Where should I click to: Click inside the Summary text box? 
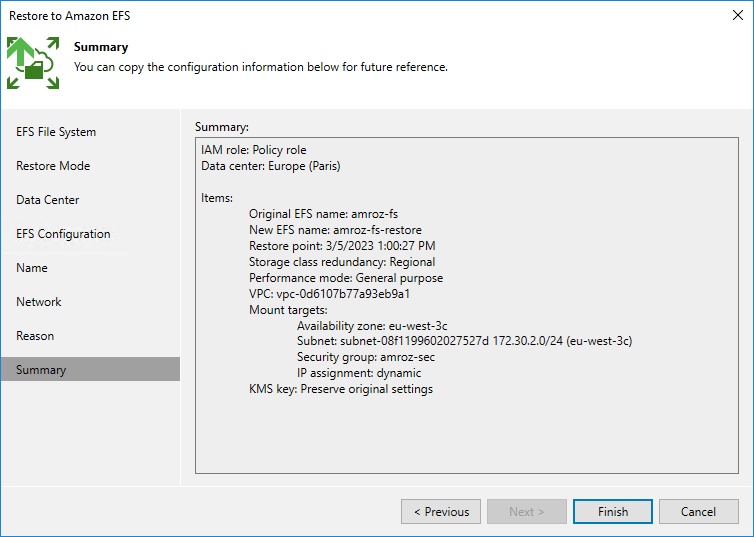[466, 430]
